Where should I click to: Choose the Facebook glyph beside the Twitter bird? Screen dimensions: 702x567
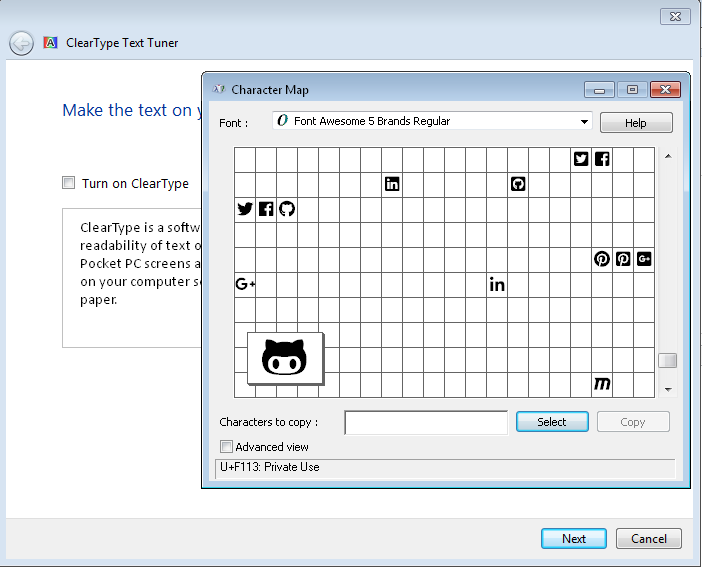(x=266, y=209)
